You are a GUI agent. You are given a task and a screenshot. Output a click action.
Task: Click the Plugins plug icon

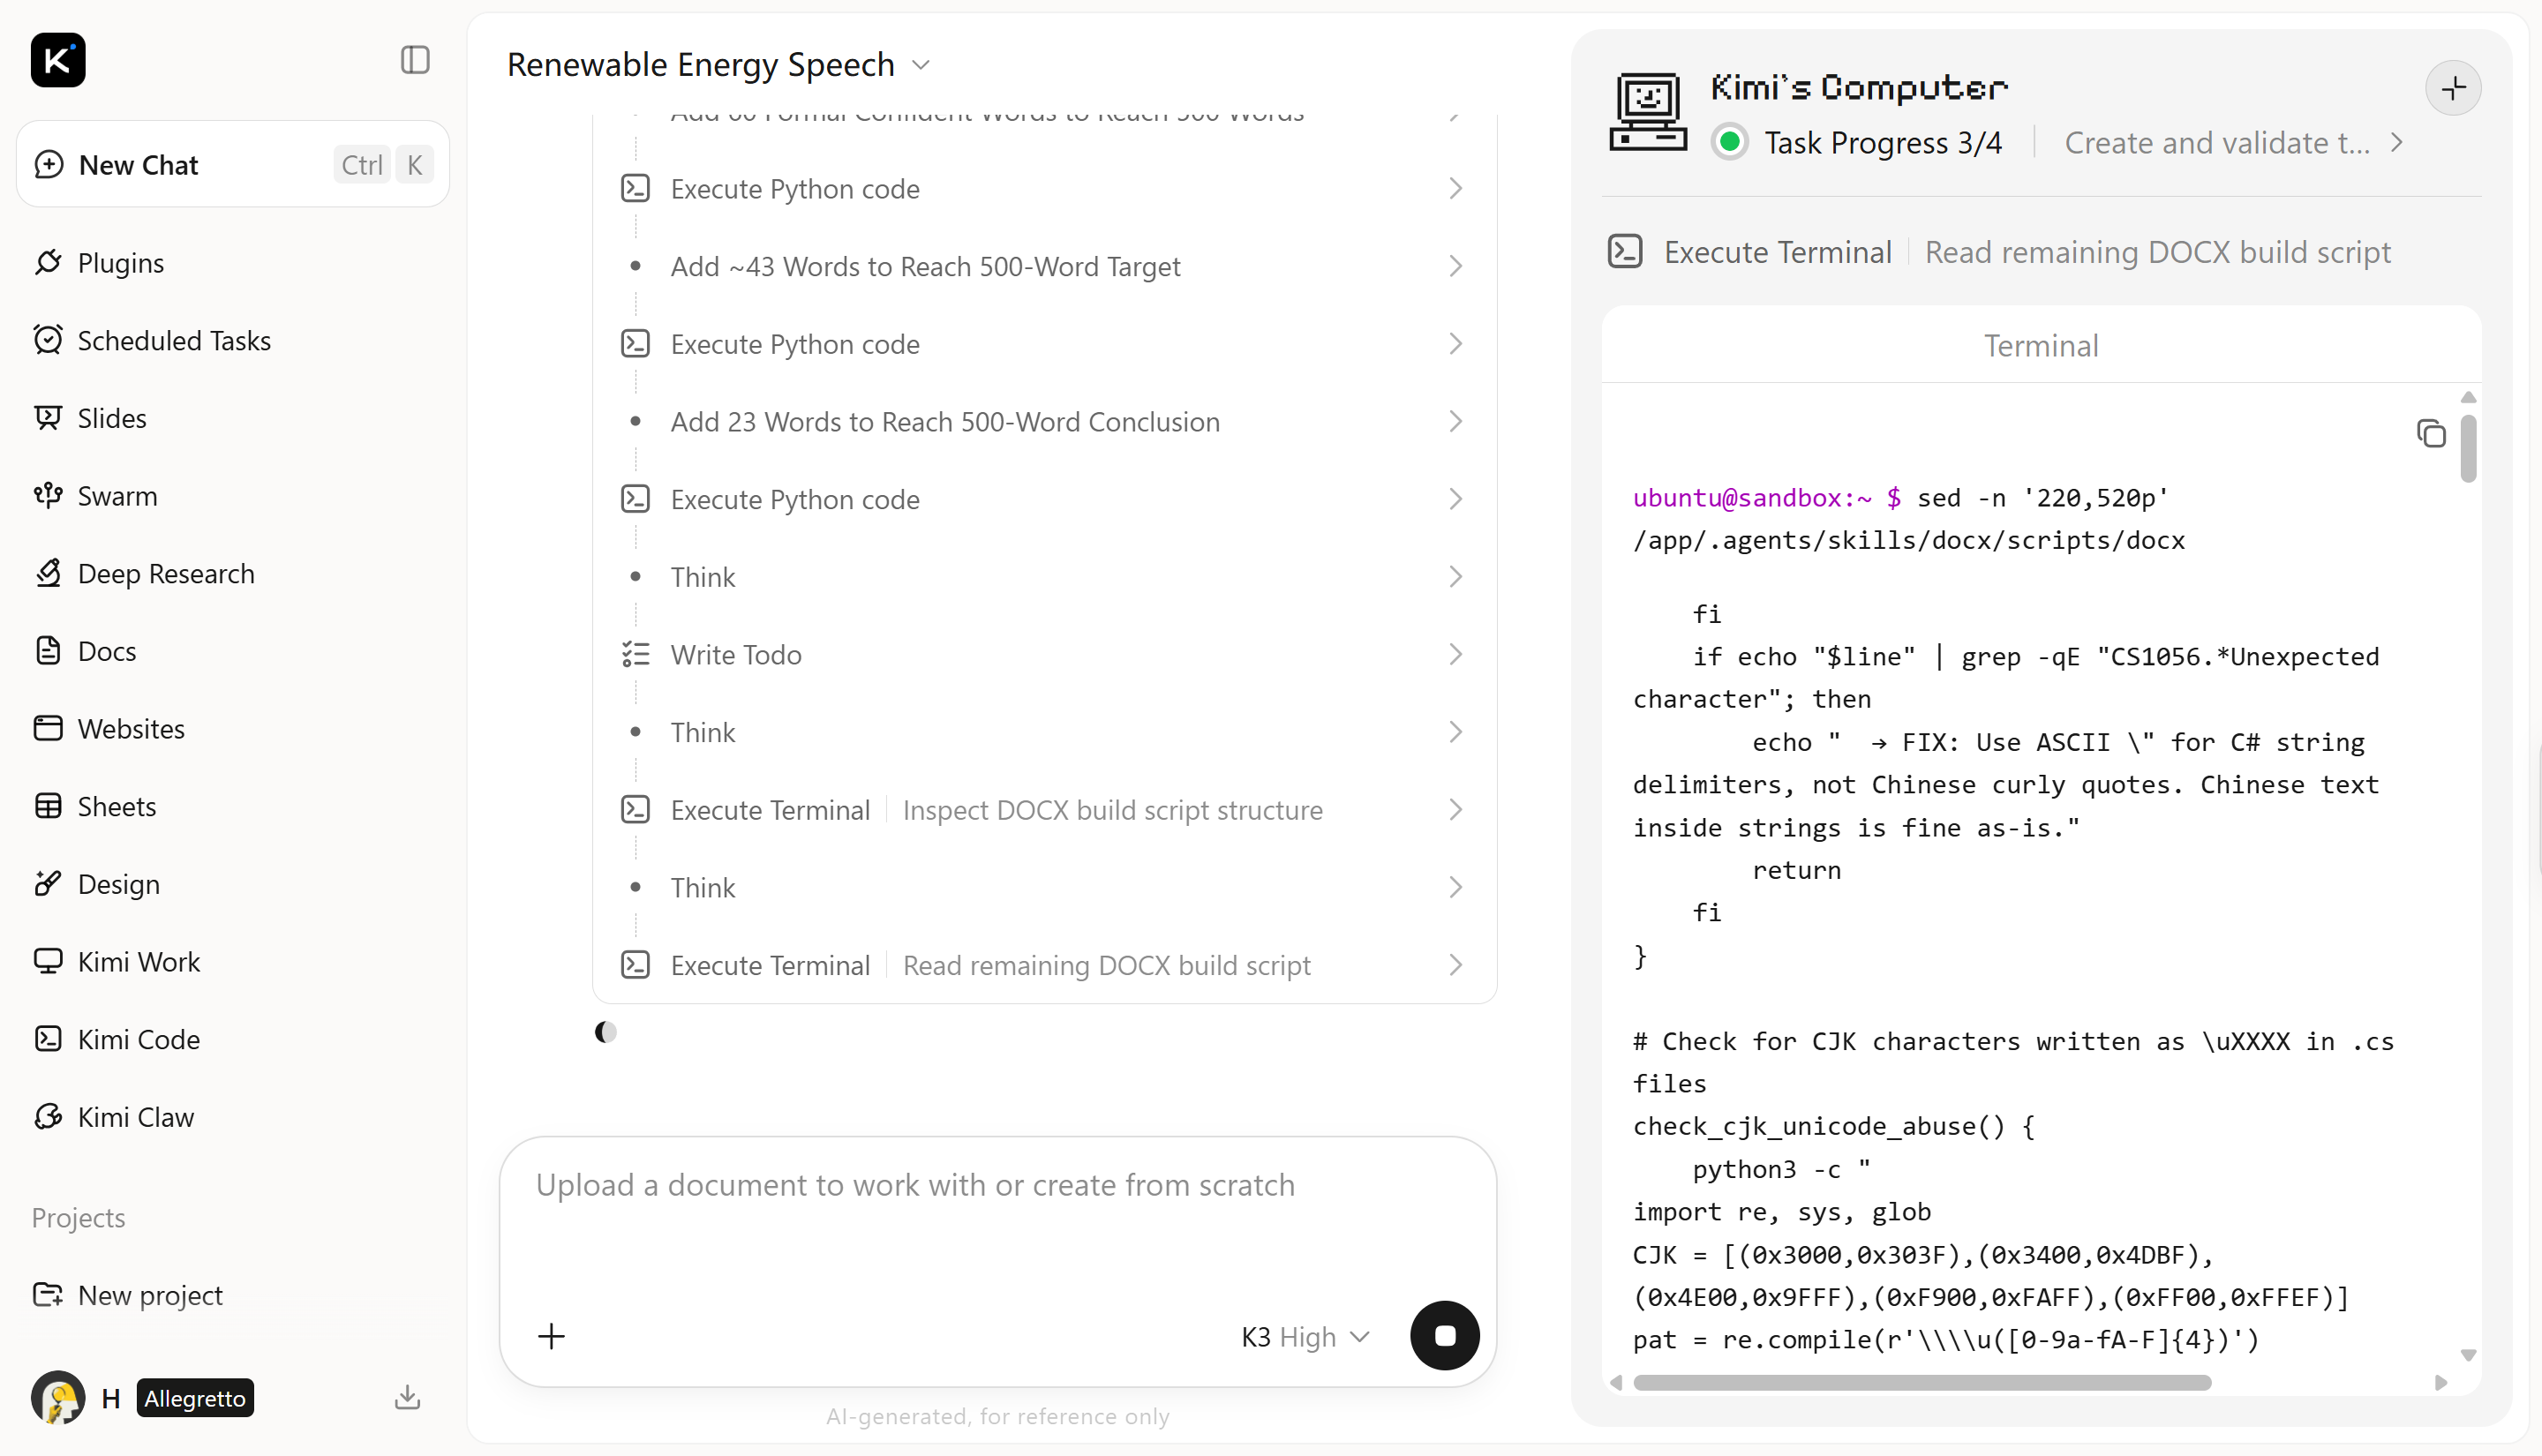(x=48, y=262)
